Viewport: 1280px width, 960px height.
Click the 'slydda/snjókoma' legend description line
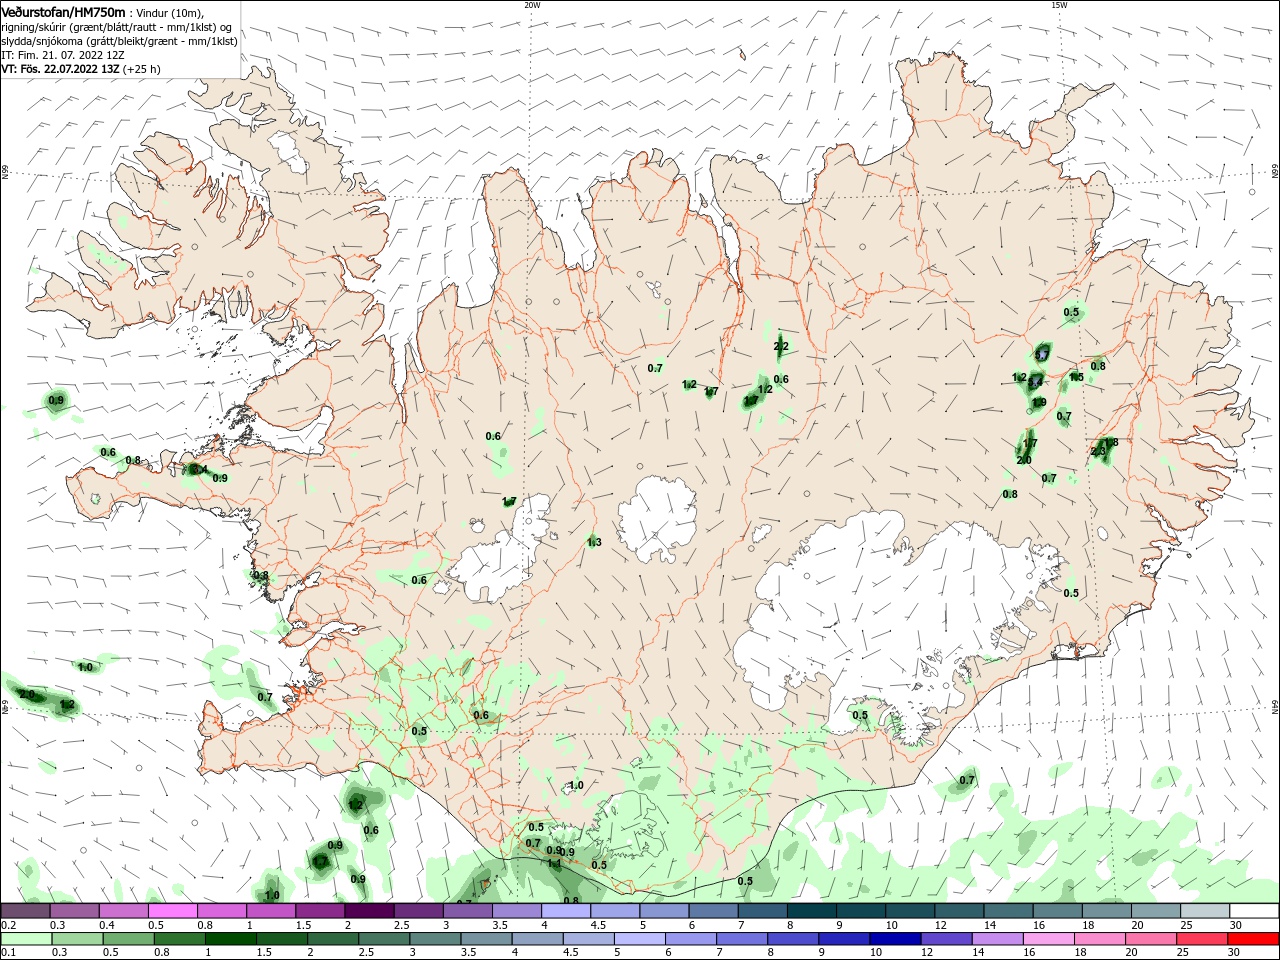(119, 41)
